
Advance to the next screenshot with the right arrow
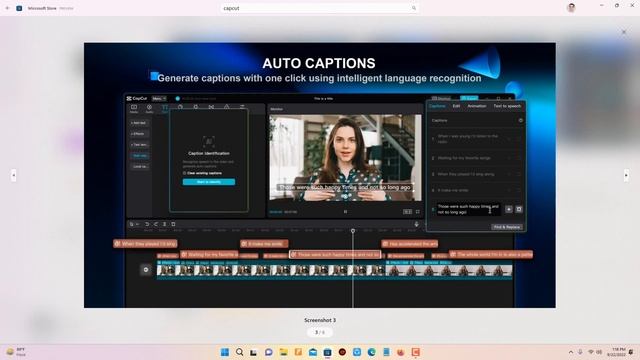[626, 176]
